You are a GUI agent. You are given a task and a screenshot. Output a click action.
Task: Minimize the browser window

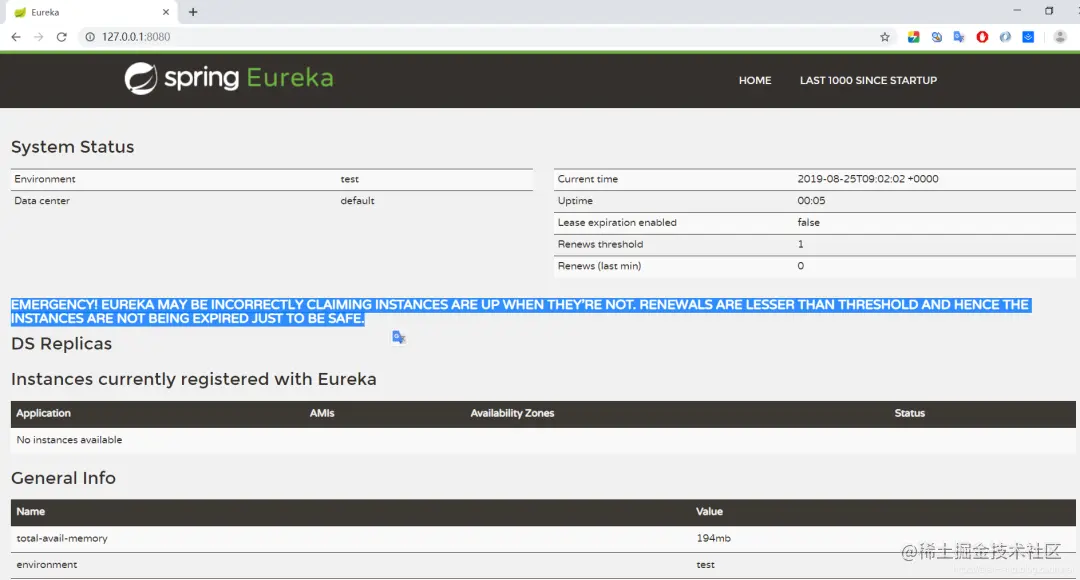[1017, 11]
